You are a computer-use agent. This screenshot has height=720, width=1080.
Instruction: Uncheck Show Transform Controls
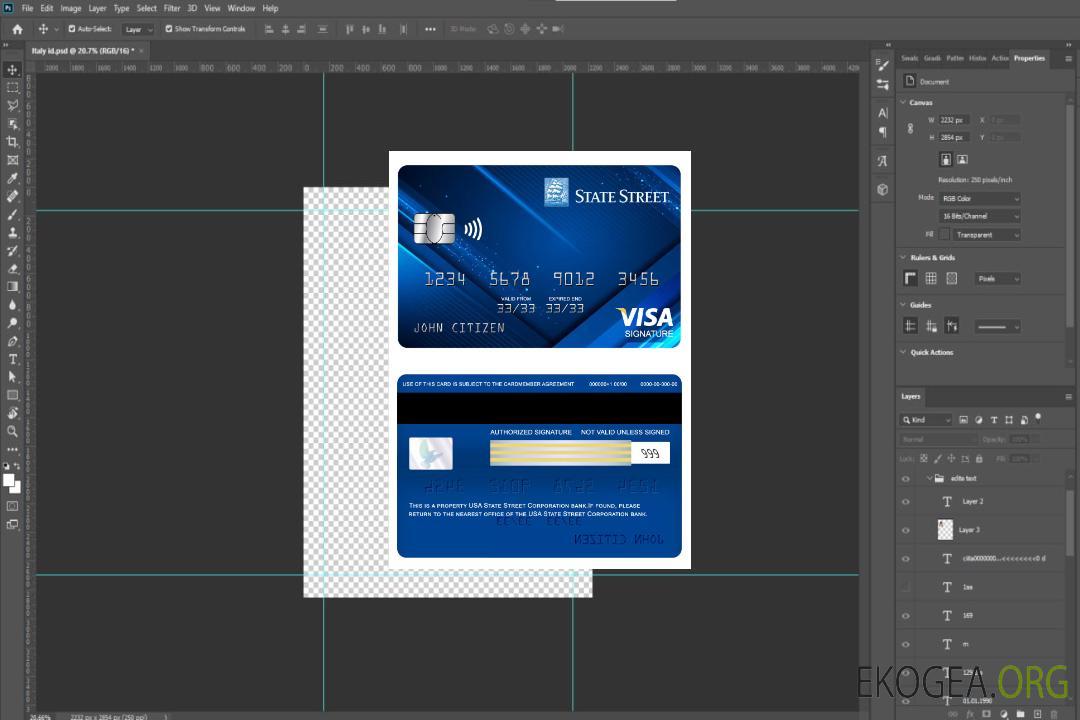point(169,29)
